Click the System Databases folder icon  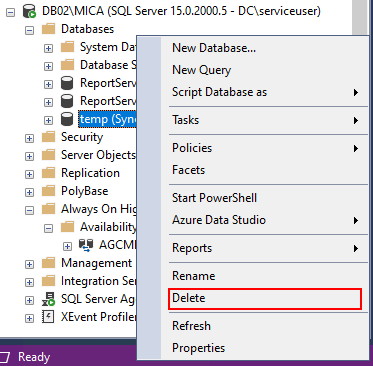(x=67, y=47)
